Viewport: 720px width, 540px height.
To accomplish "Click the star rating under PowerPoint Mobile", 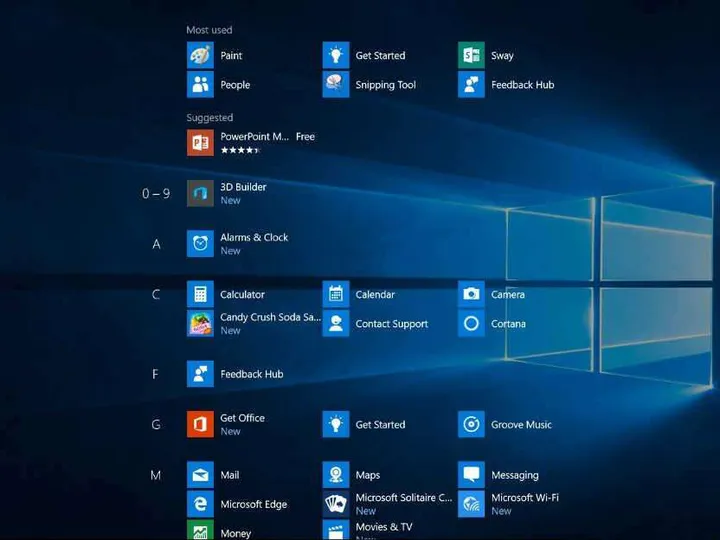I will coord(240,150).
